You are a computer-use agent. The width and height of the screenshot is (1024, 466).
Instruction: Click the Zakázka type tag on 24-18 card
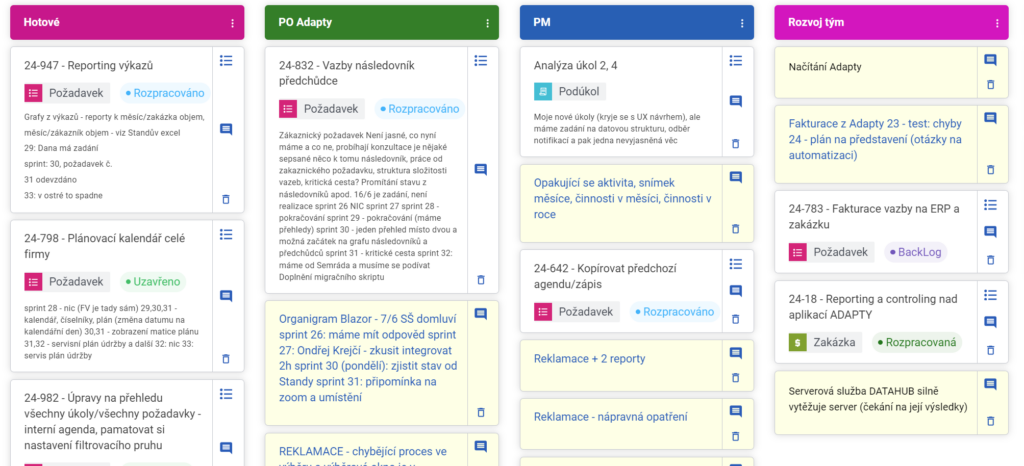(825, 342)
